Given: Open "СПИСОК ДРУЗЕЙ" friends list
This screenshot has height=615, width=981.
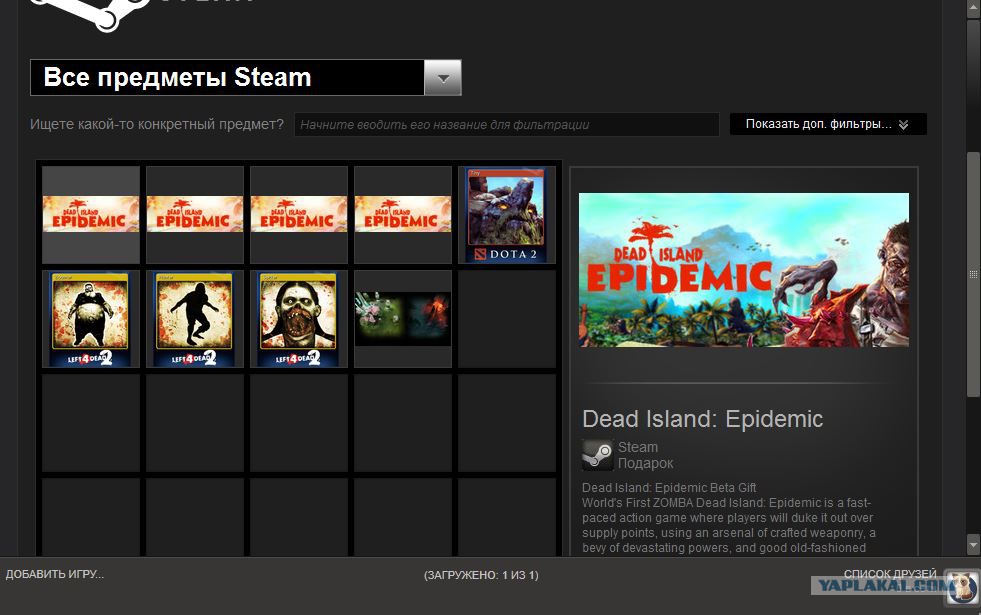Looking at the screenshot, I should 890,574.
